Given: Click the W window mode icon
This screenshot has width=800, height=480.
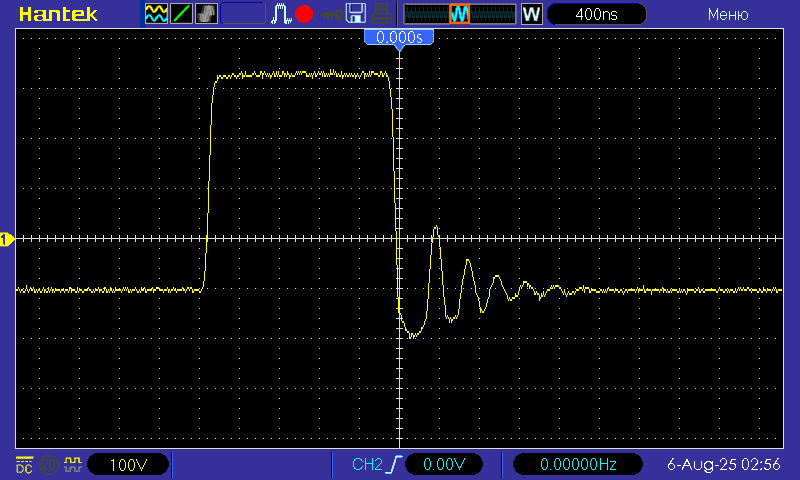Looking at the screenshot, I should [x=532, y=14].
